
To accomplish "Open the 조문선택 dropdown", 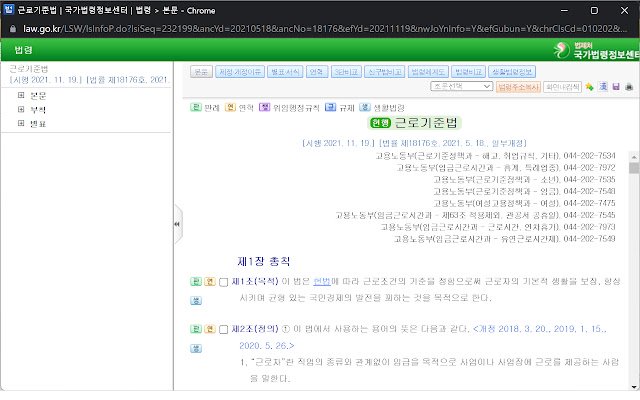I will click(462, 87).
